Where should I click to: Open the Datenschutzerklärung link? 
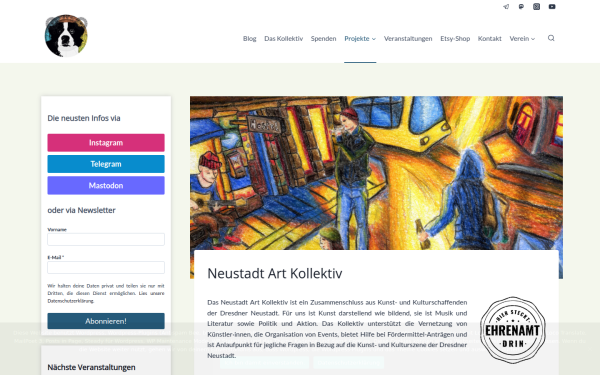click(x=71, y=301)
